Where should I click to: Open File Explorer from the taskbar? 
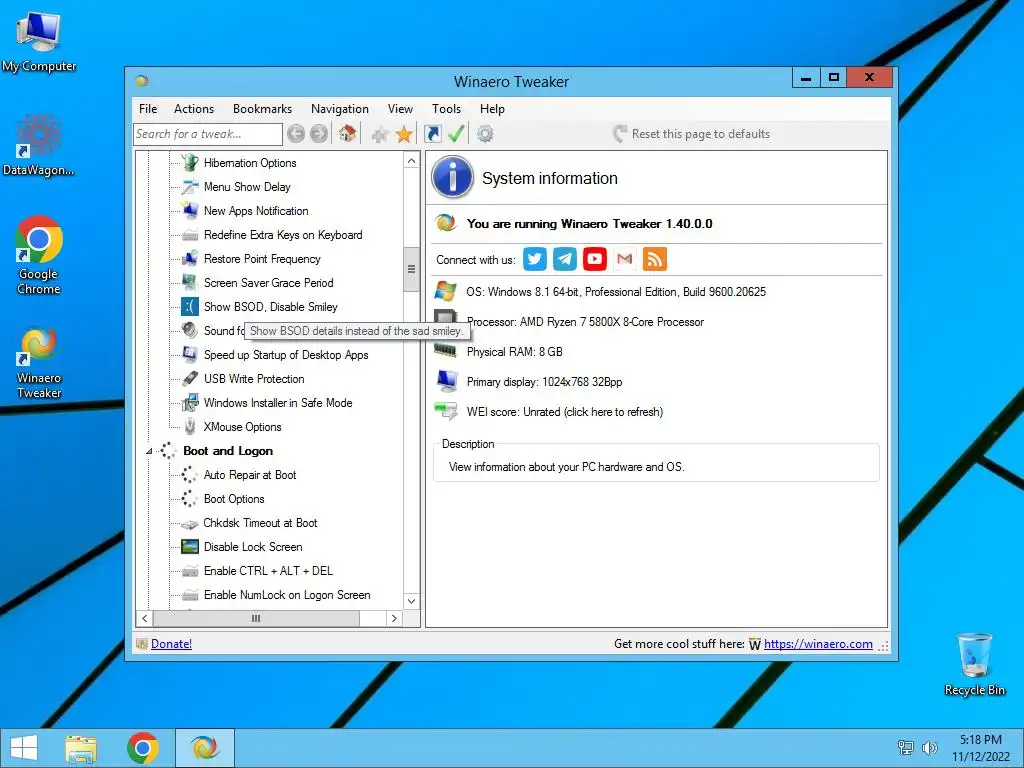(81, 748)
